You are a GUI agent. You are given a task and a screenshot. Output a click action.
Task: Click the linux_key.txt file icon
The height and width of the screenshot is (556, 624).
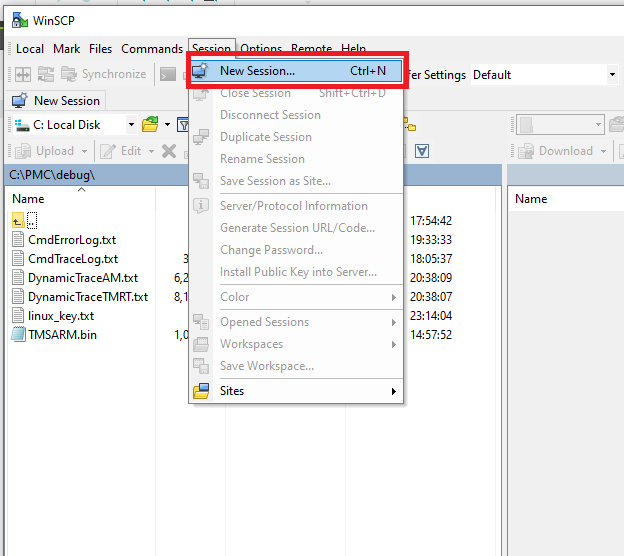point(19,315)
